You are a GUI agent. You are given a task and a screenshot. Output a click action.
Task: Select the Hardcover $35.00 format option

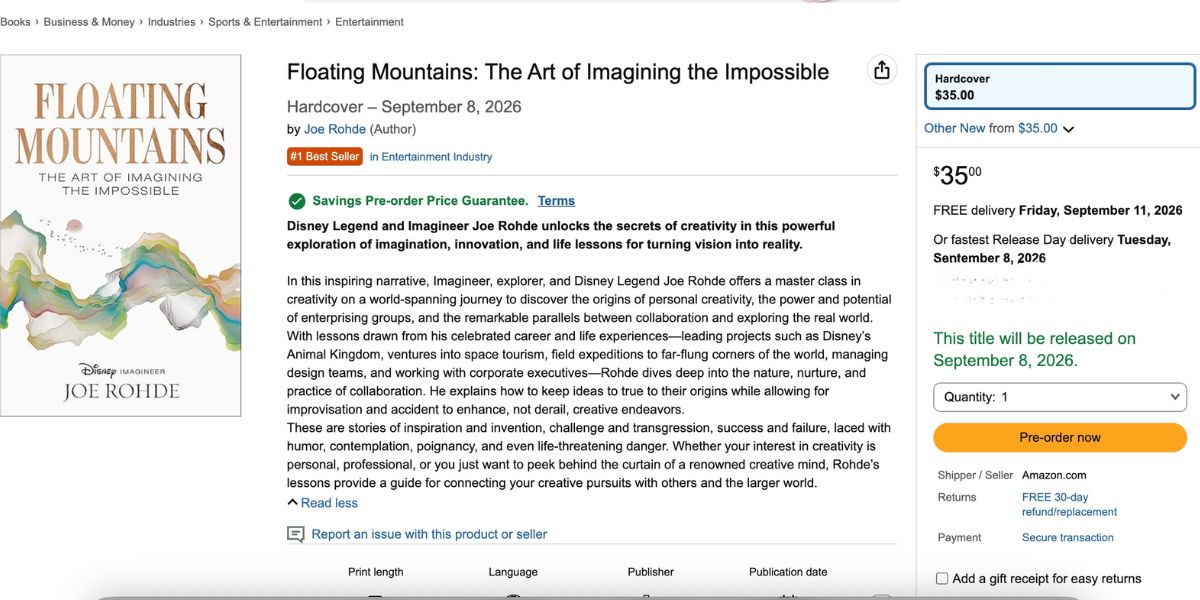point(1059,87)
